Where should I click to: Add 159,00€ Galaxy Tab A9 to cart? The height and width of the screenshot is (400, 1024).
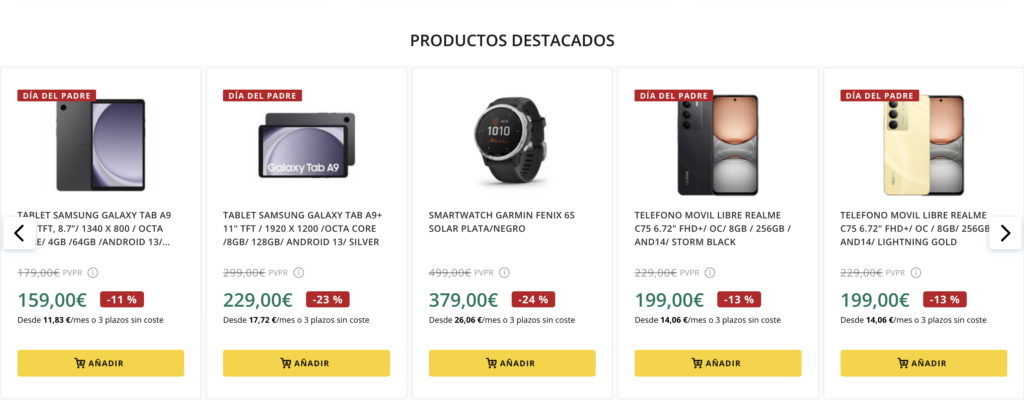[100, 363]
